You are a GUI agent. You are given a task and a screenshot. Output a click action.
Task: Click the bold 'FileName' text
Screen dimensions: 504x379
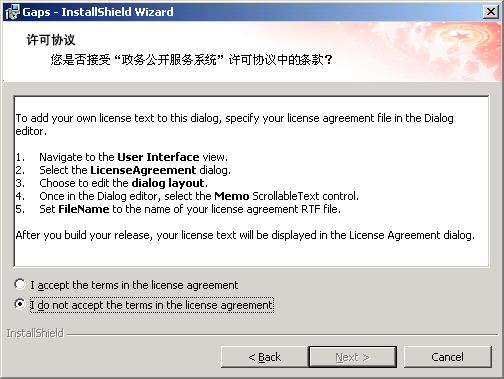click(84, 209)
